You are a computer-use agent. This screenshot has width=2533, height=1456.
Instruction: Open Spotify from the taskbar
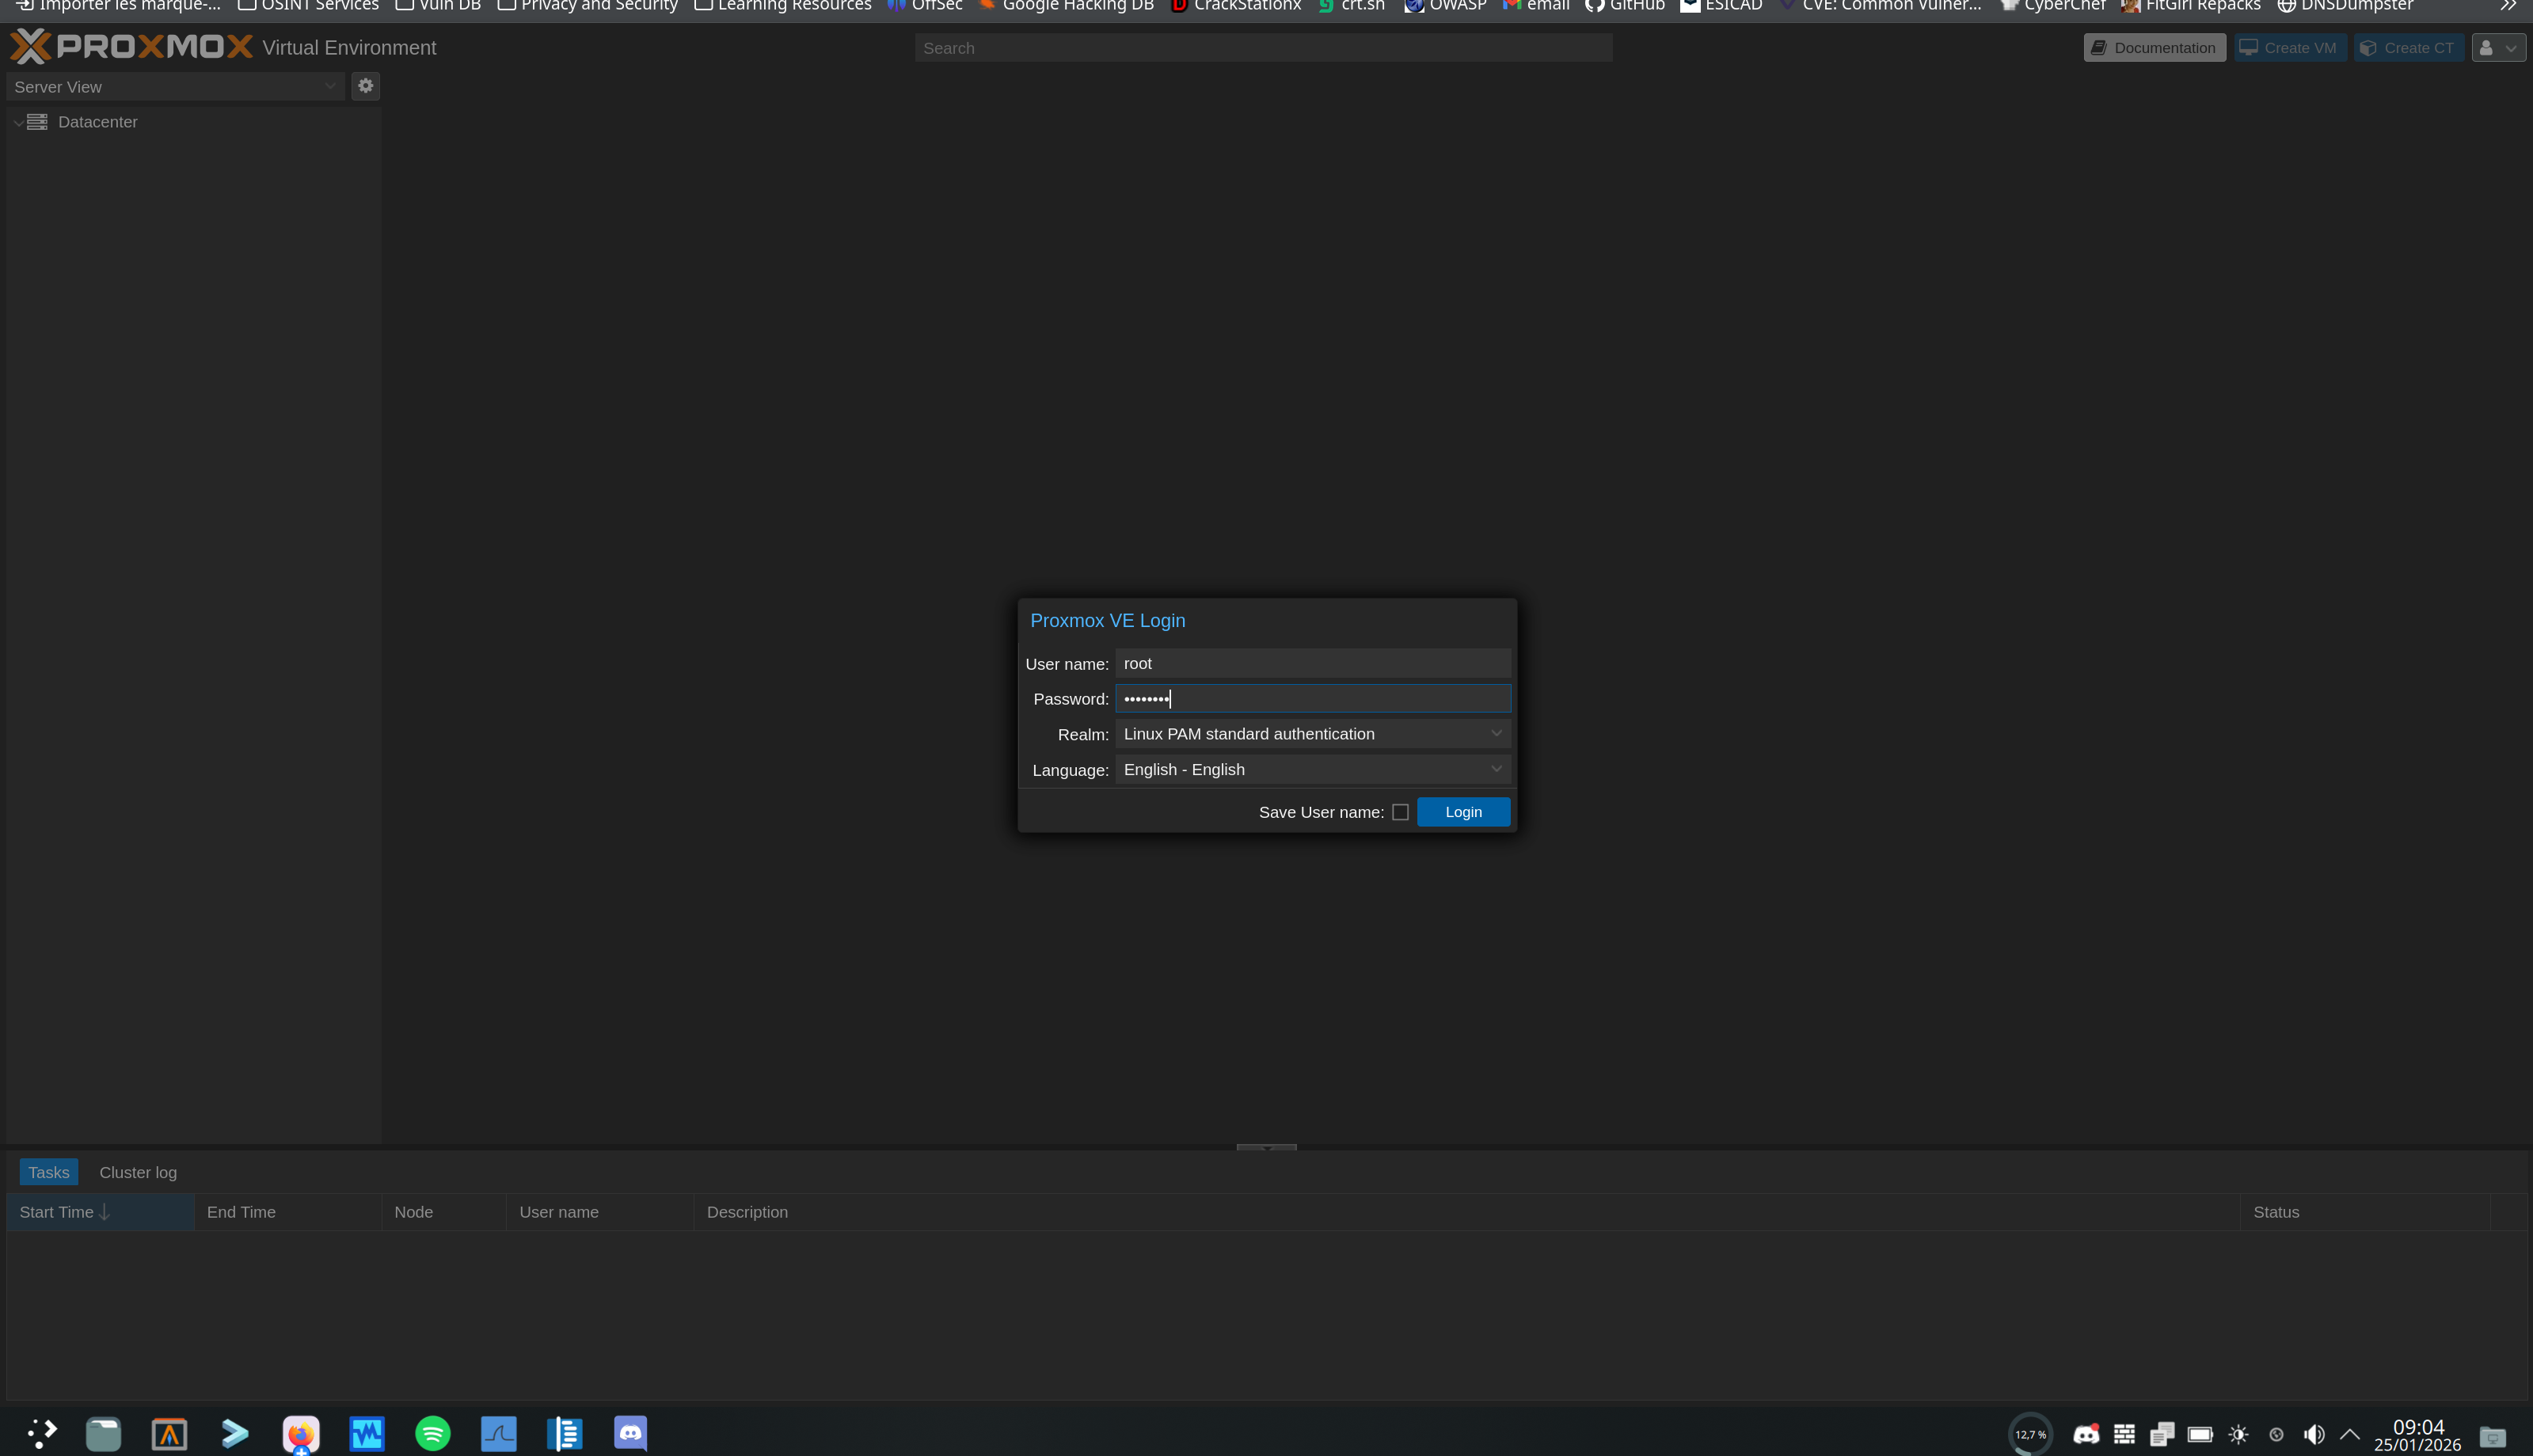point(433,1433)
